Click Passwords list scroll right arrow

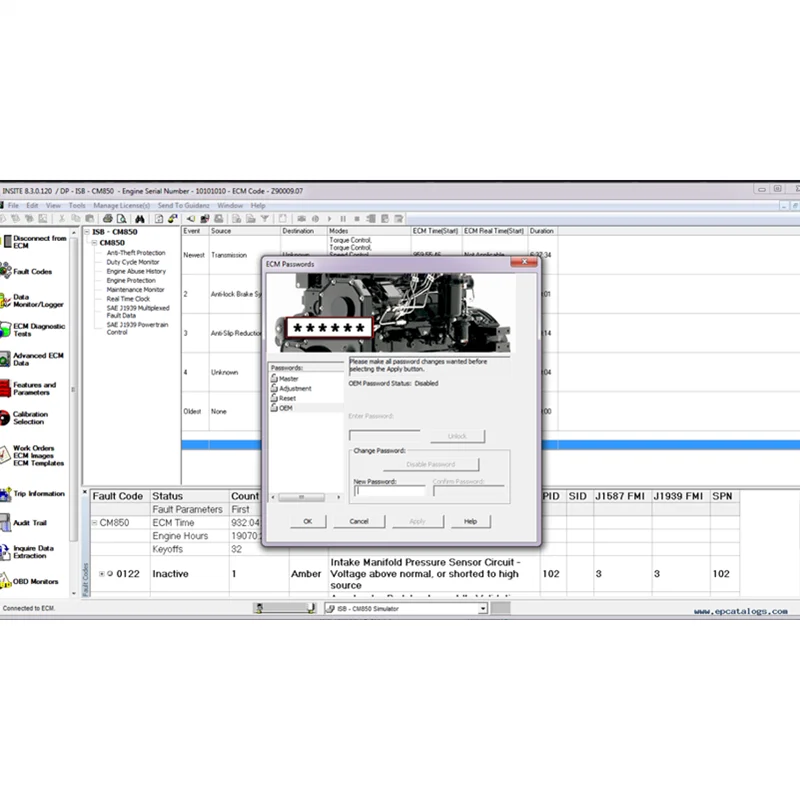(338, 497)
